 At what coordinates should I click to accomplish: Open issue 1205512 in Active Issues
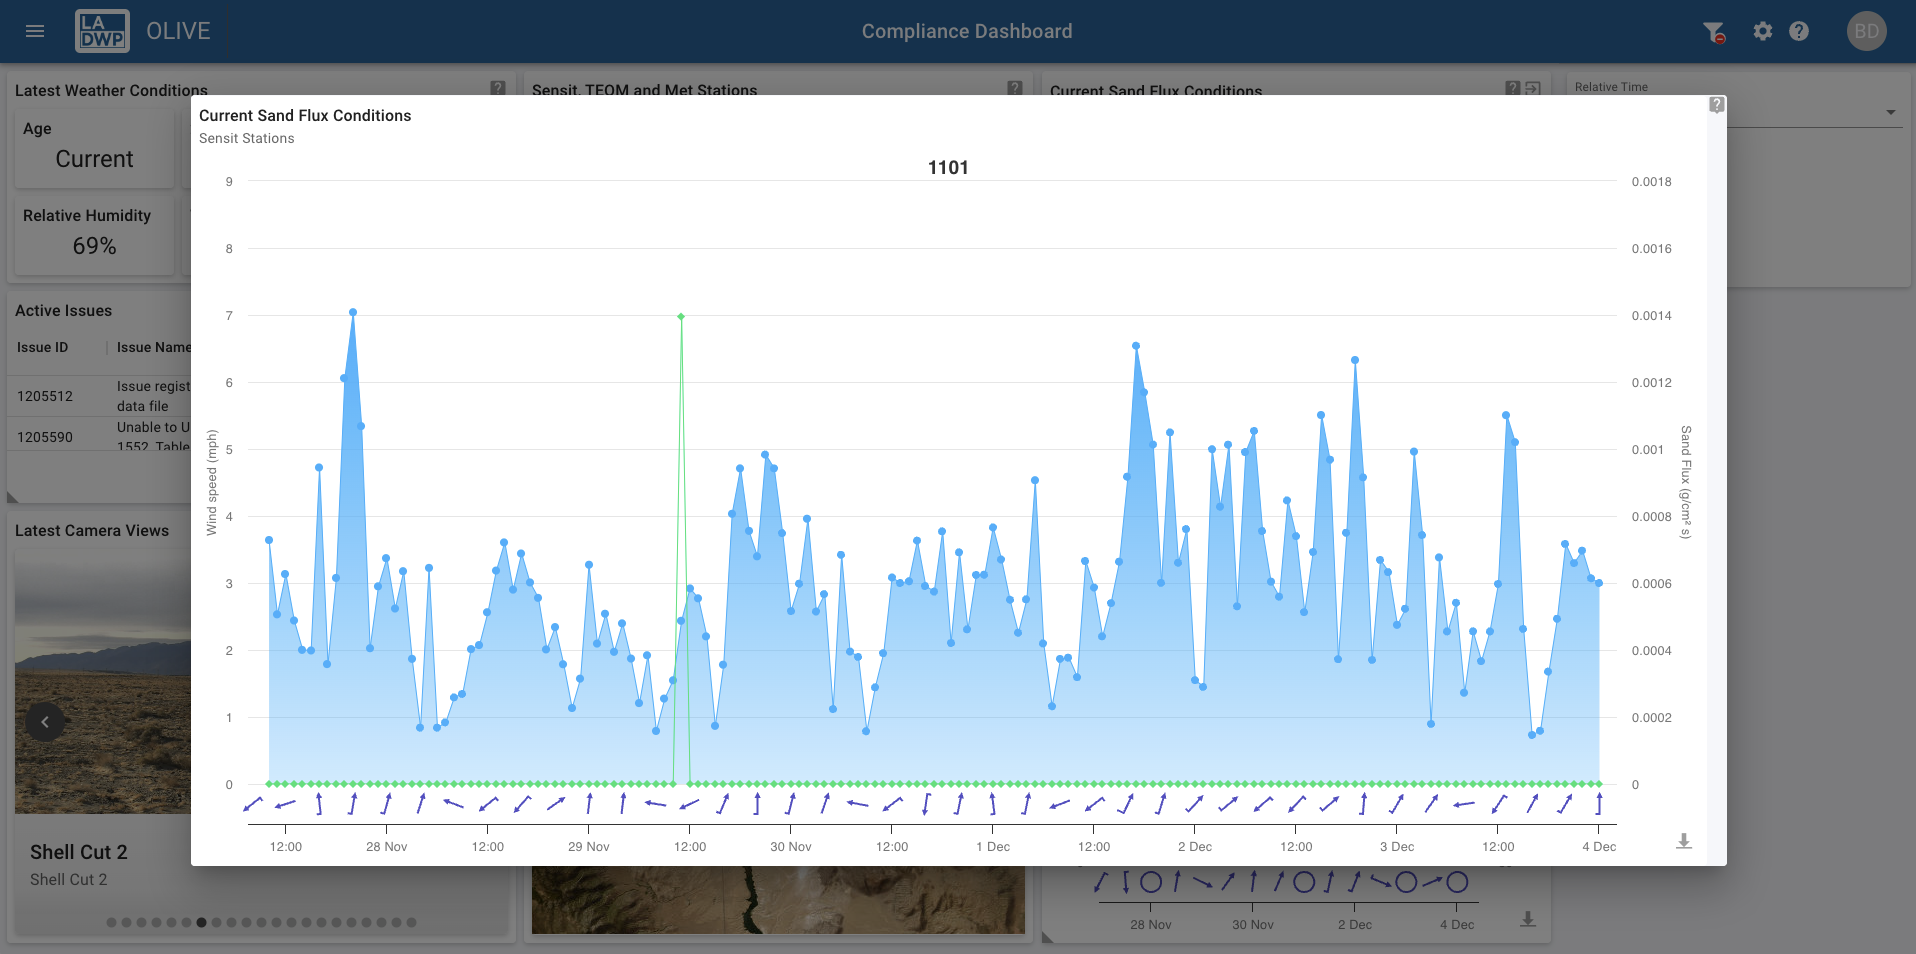coord(45,396)
